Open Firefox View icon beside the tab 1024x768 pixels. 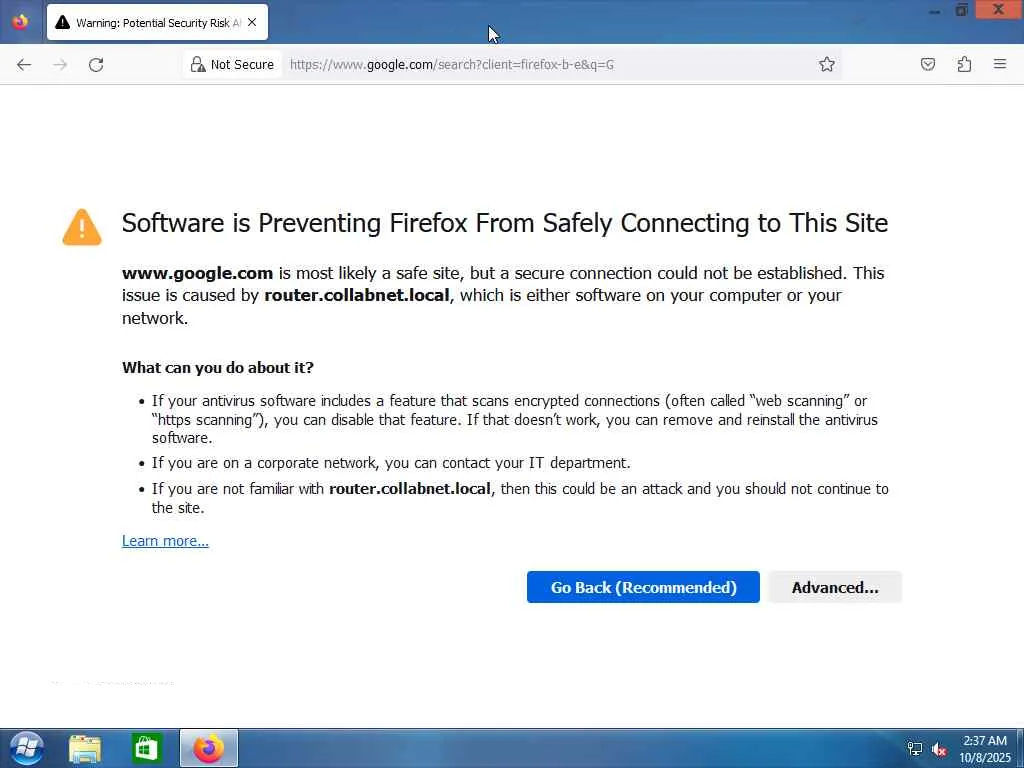[x=21, y=22]
